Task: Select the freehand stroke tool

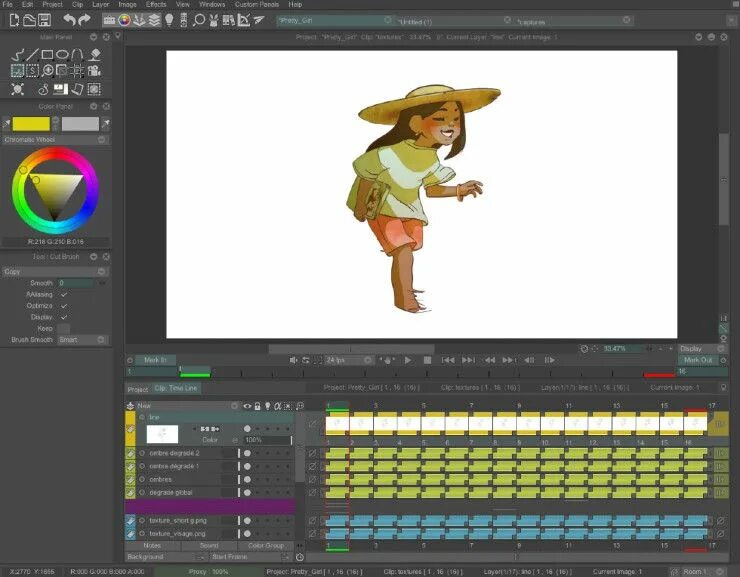Action: click(17, 55)
